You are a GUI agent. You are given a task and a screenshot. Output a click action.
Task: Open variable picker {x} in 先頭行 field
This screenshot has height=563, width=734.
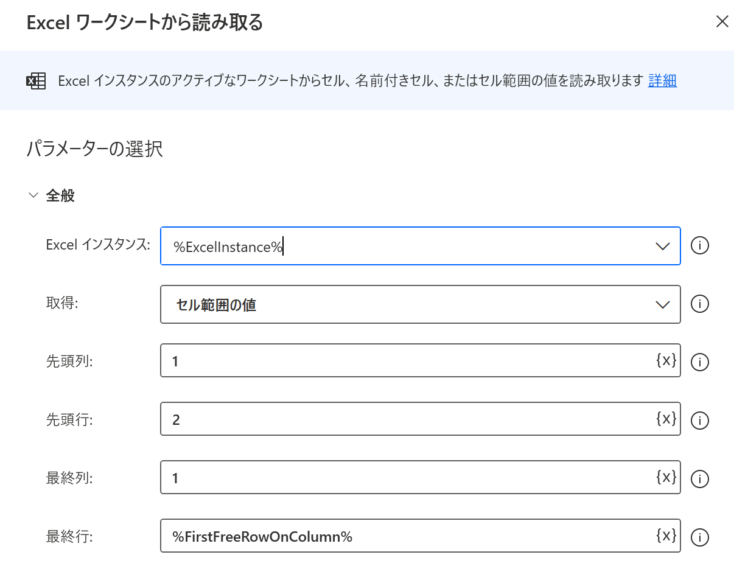click(666, 419)
